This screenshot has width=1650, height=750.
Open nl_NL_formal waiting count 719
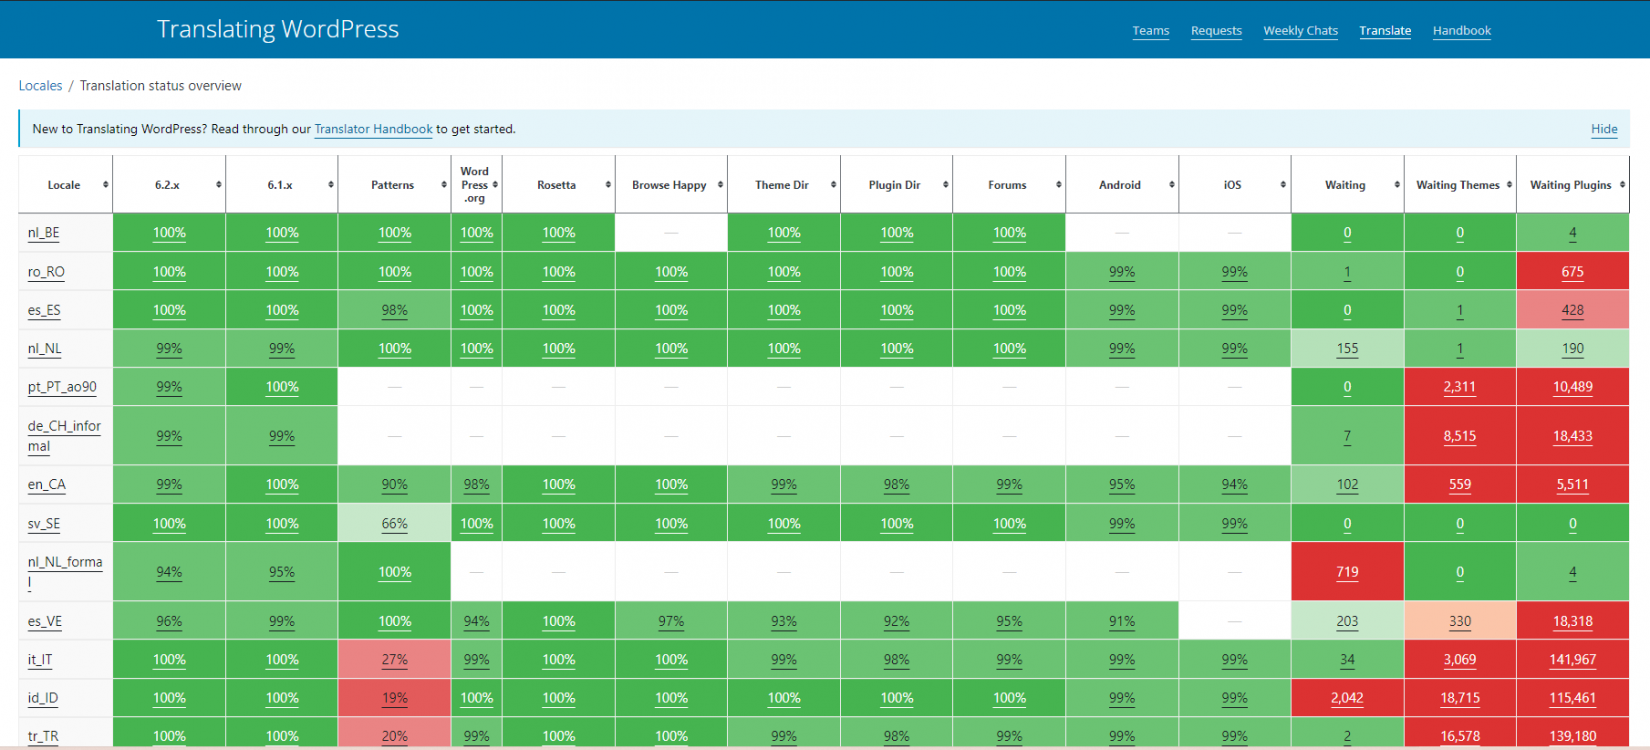pyautogui.click(x=1346, y=572)
